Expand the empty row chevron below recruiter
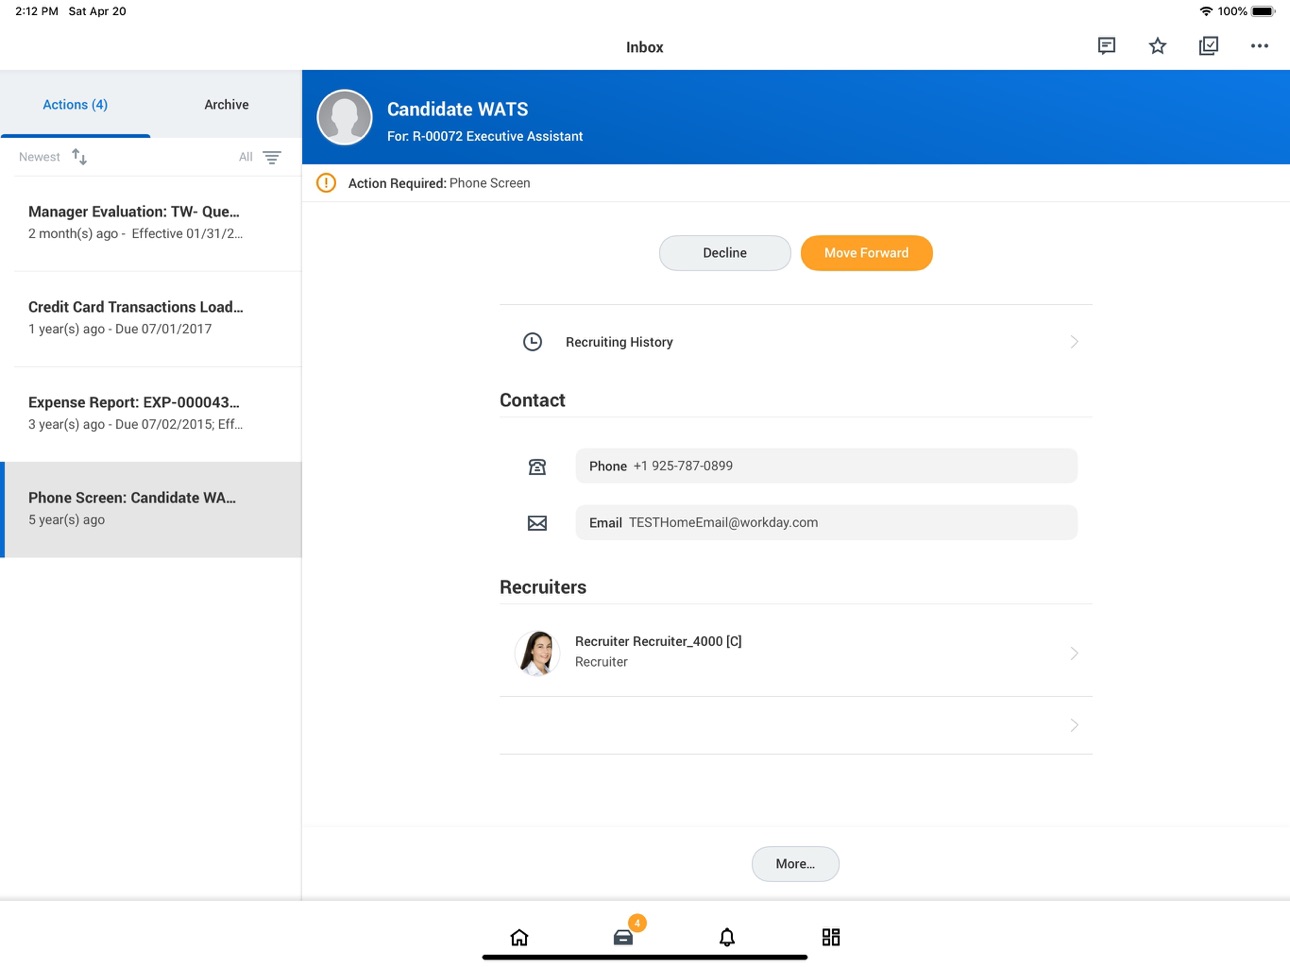Screen dimensions: 1290x967 [x=1074, y=725]
